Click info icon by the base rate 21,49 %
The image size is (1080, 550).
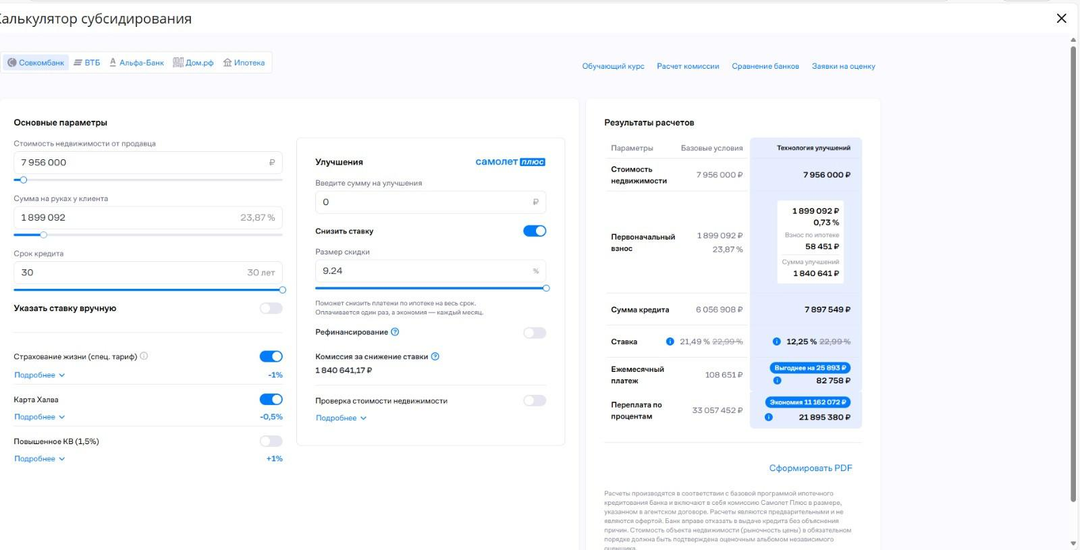(x=670, y=342)
